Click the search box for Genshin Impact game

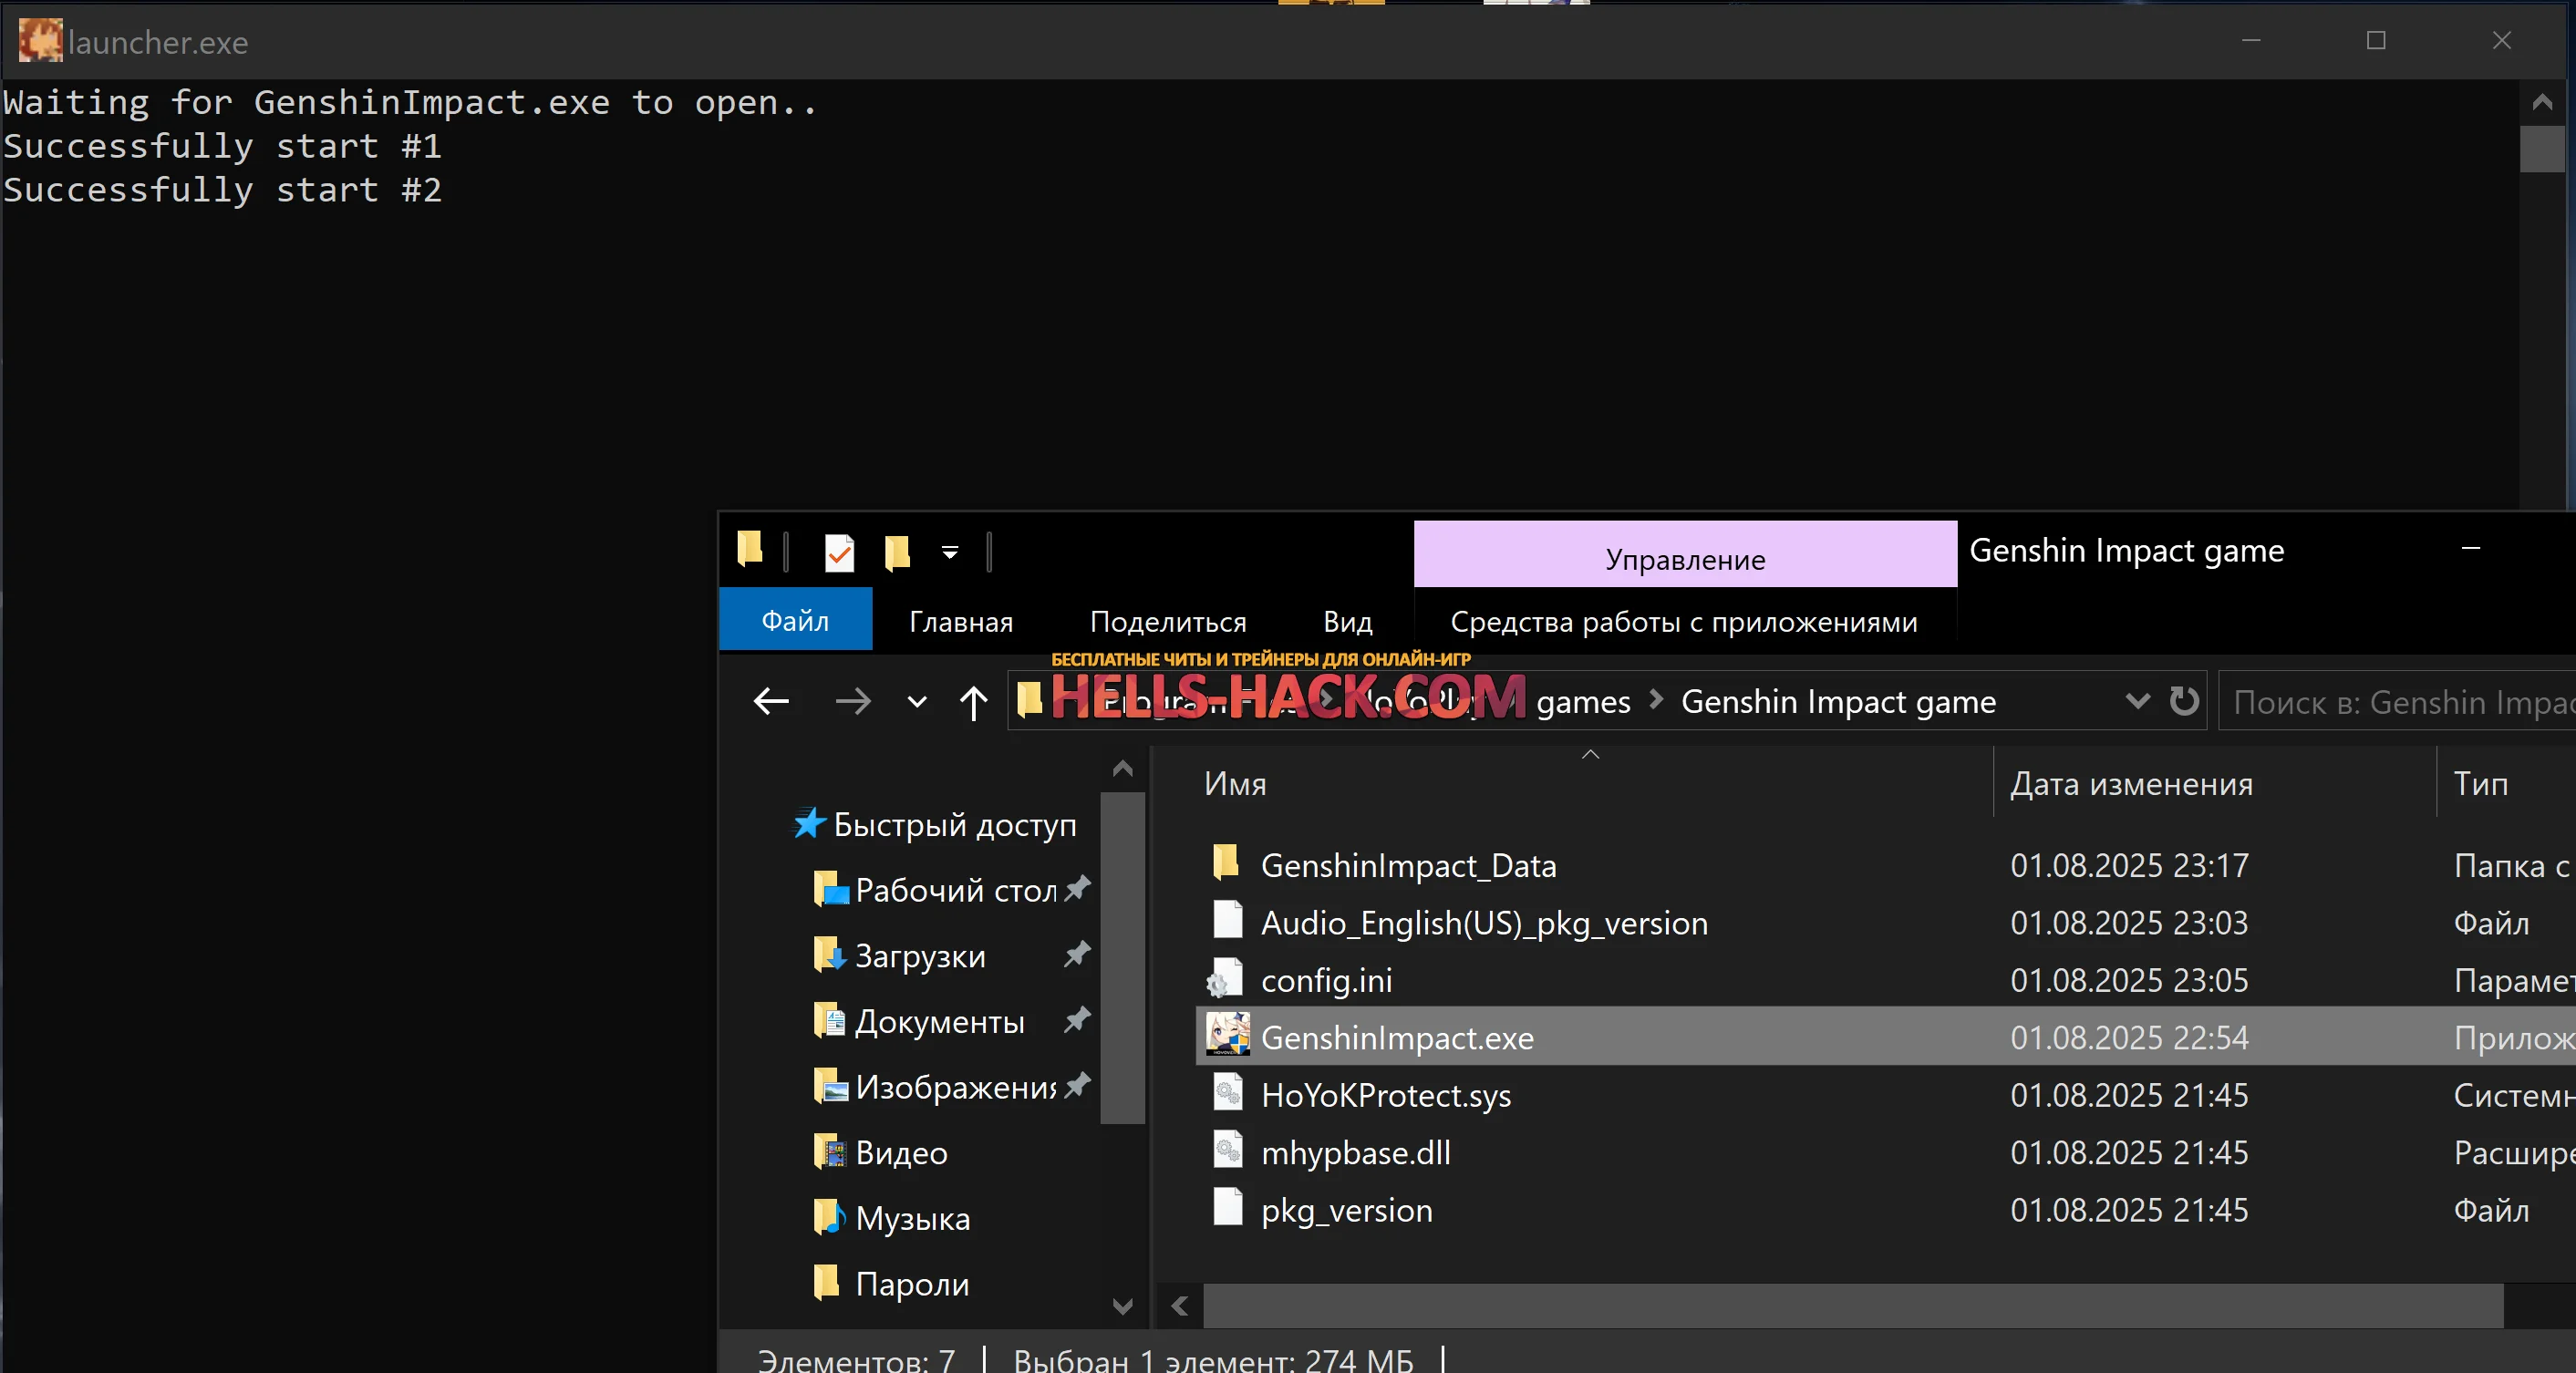(x=2397, y=701)
